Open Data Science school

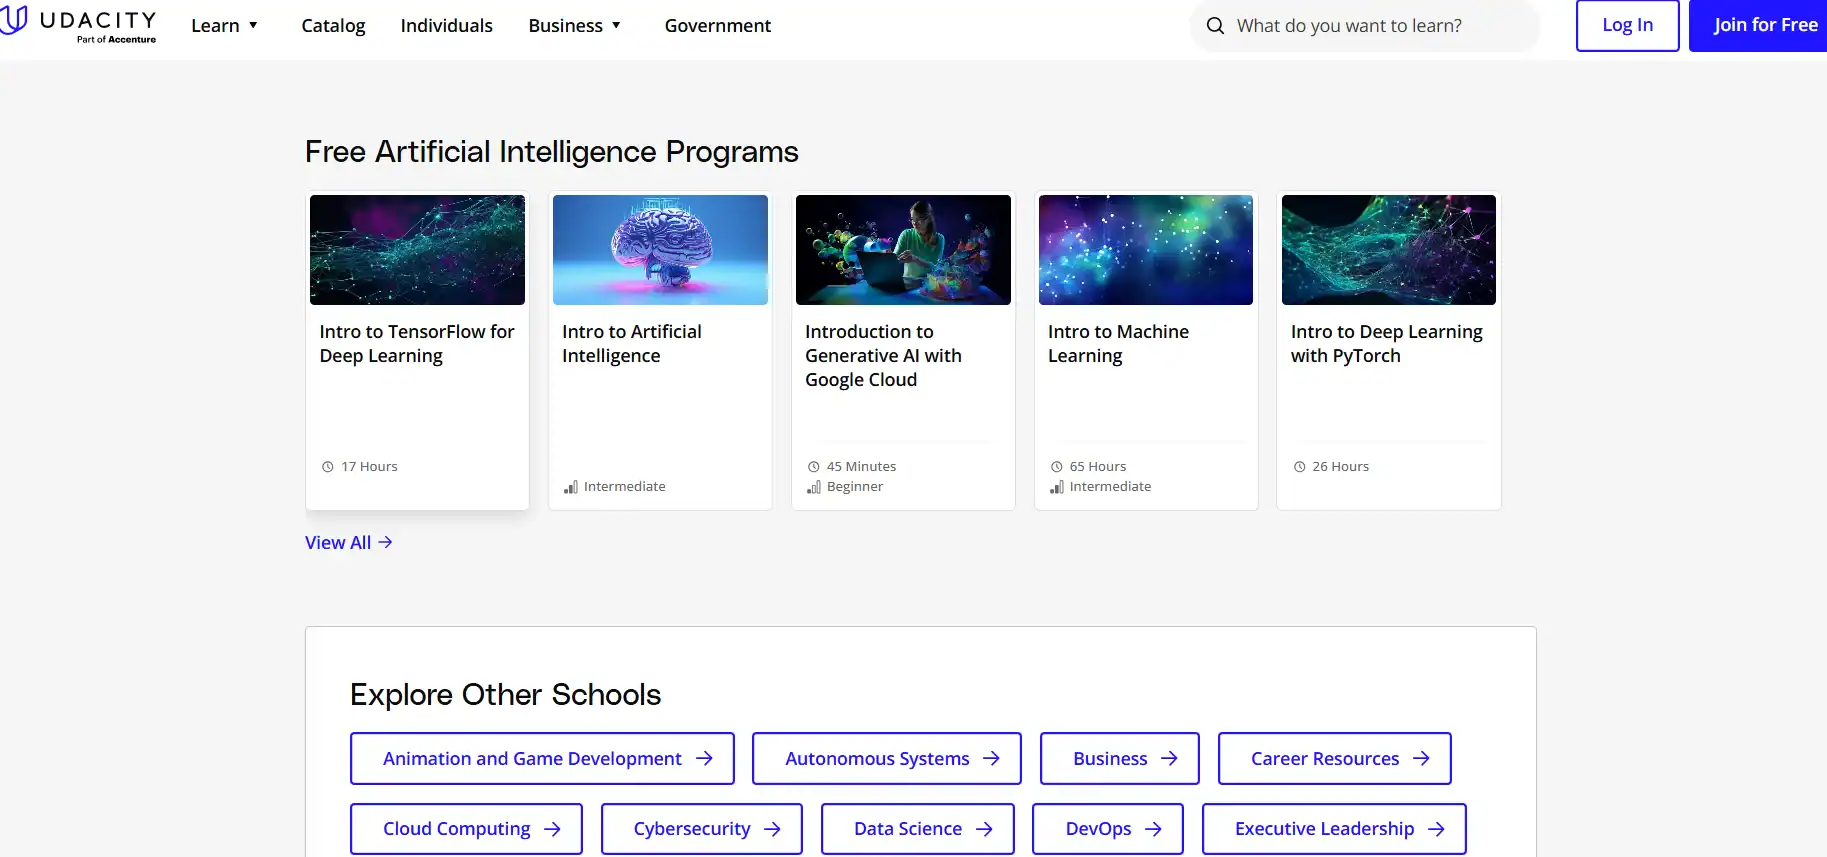tap(918, 829)
